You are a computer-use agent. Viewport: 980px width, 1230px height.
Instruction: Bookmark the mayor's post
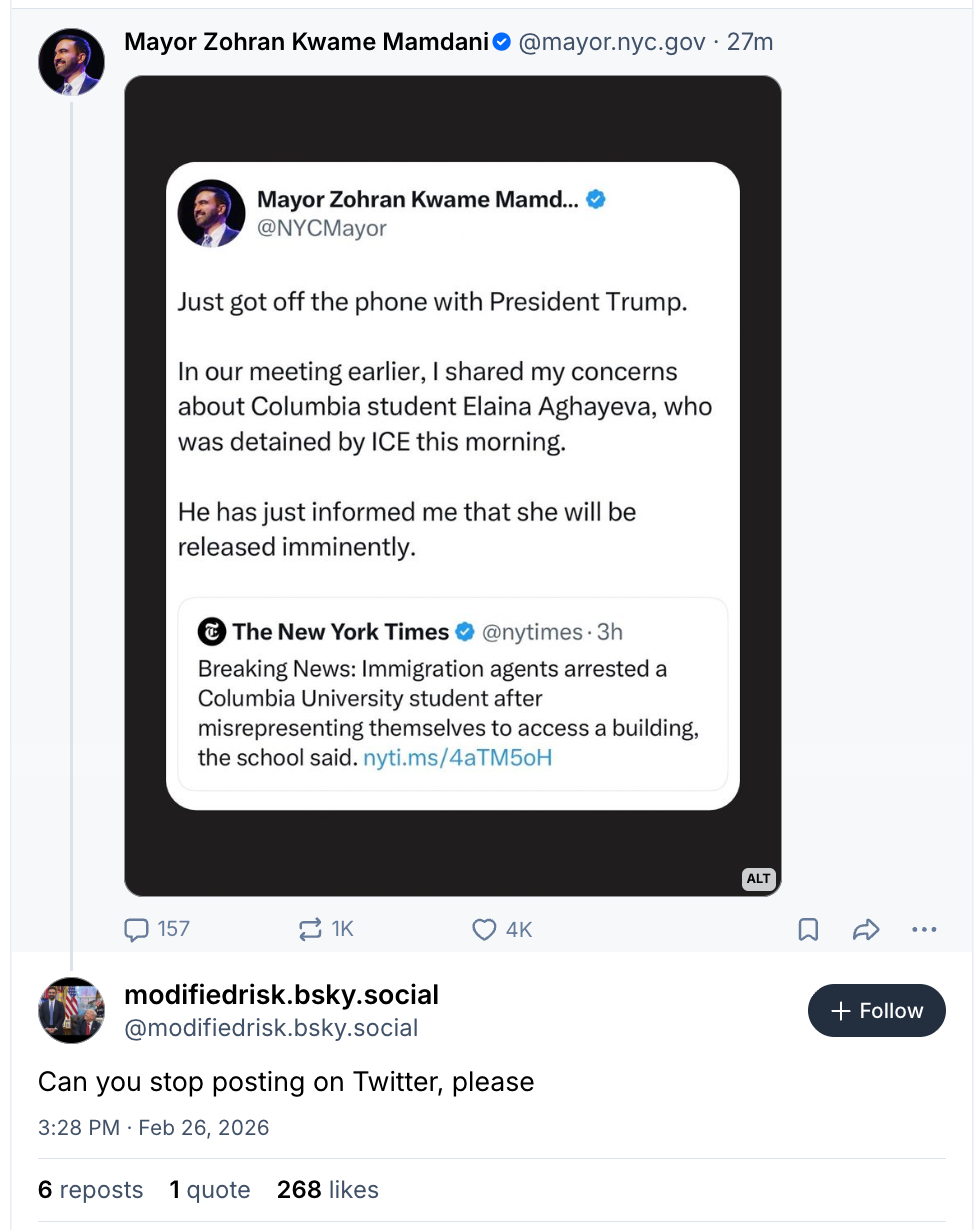[808, 930]
